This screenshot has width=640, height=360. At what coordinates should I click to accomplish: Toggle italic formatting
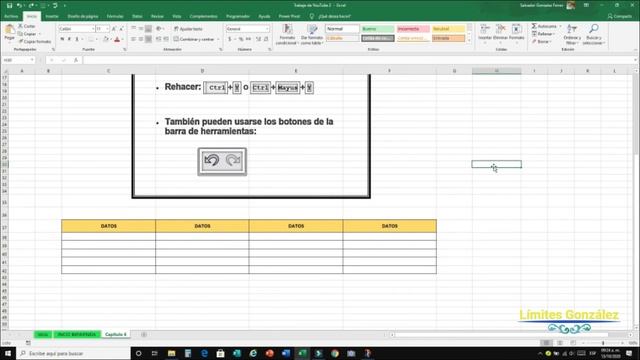pyautogui.click(x=69, y=40)
